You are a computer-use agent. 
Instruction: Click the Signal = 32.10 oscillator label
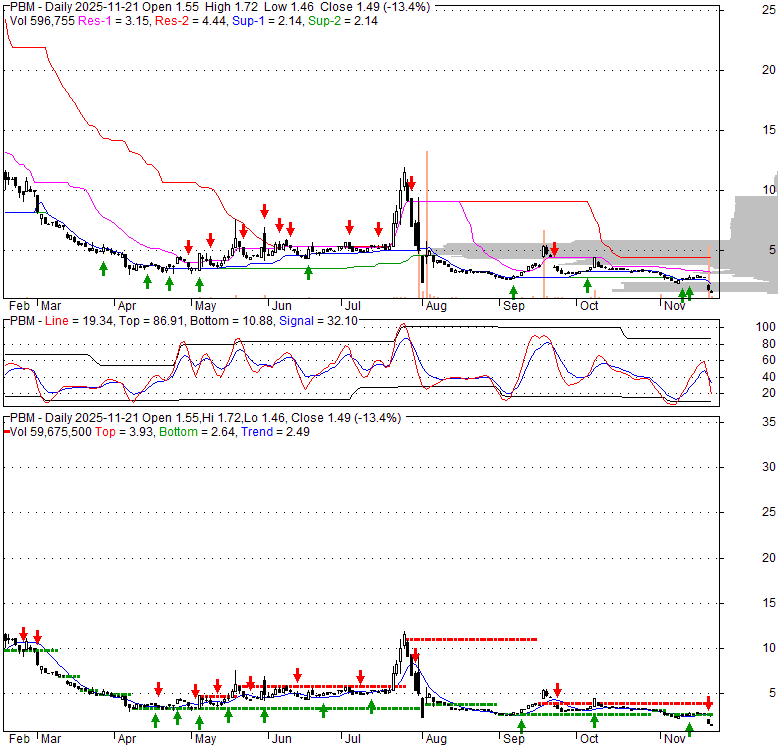coord(318,321)
